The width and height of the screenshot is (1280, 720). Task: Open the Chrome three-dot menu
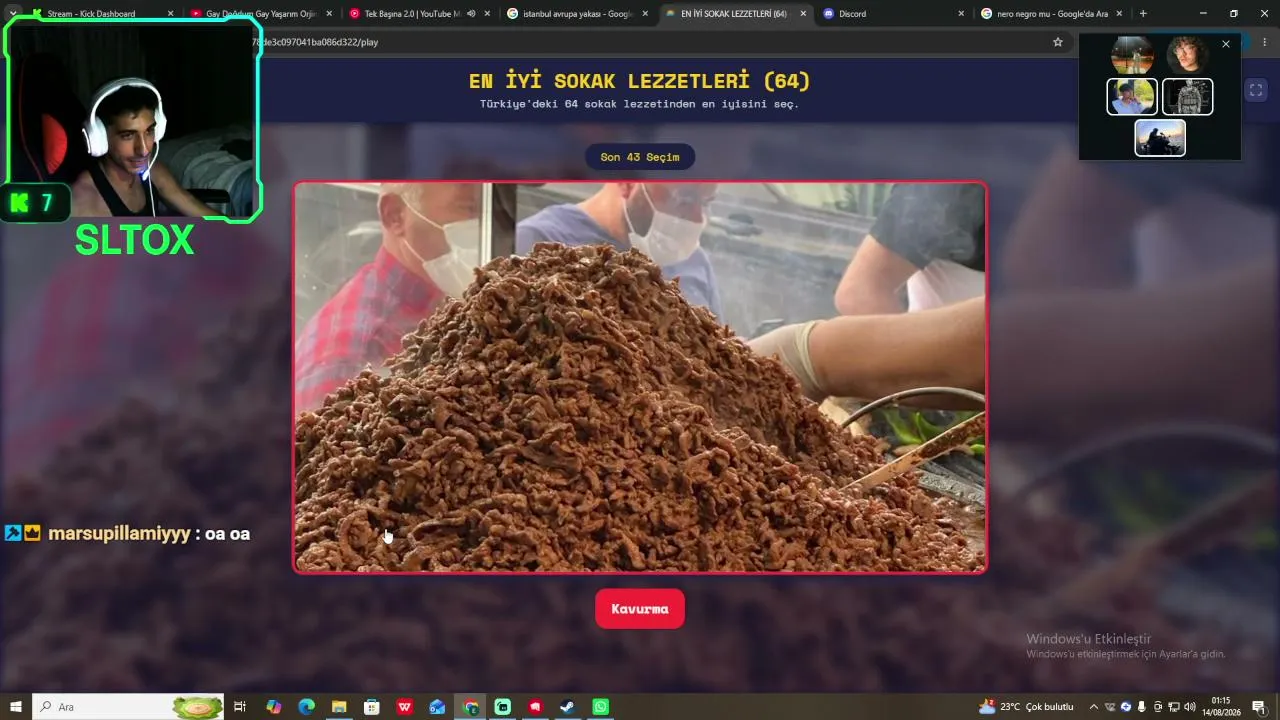1265,42
